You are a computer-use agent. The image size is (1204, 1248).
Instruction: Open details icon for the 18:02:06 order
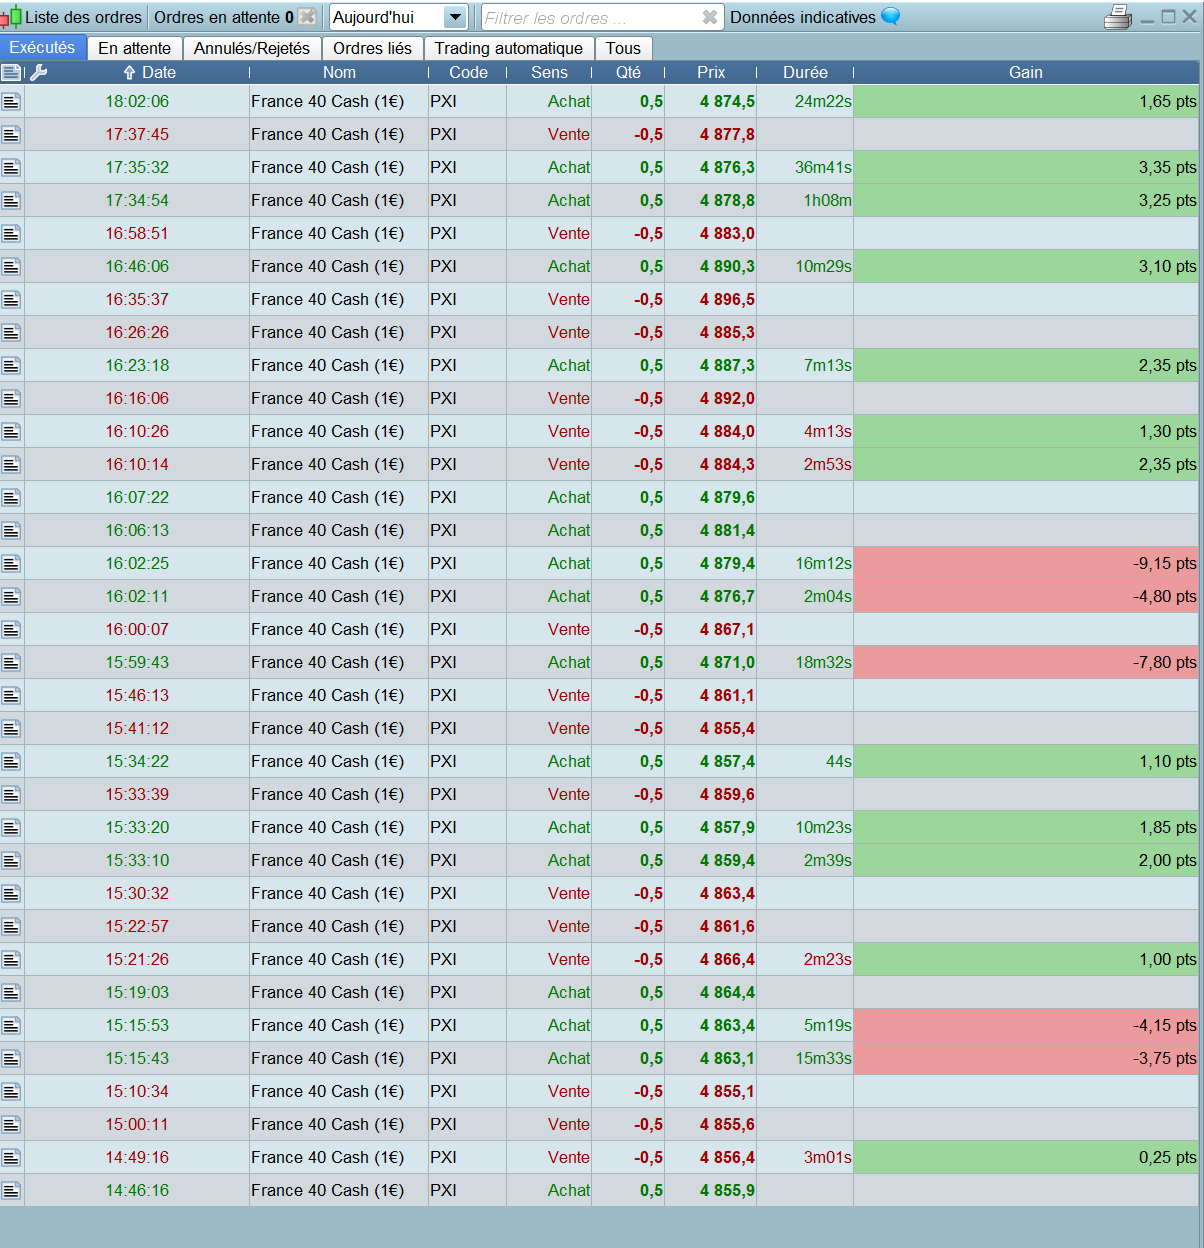pyautogui.click(x=11, y=101)
